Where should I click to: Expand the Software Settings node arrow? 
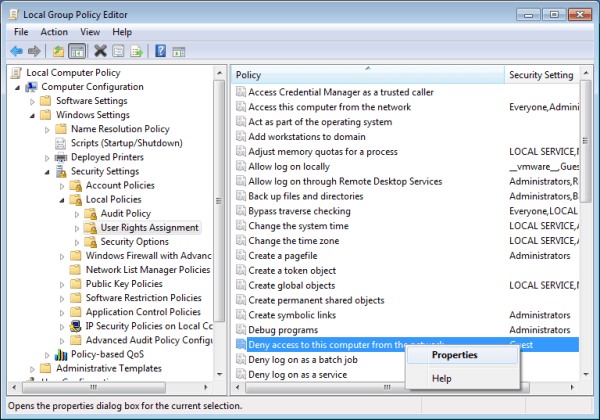coord(33,101)
